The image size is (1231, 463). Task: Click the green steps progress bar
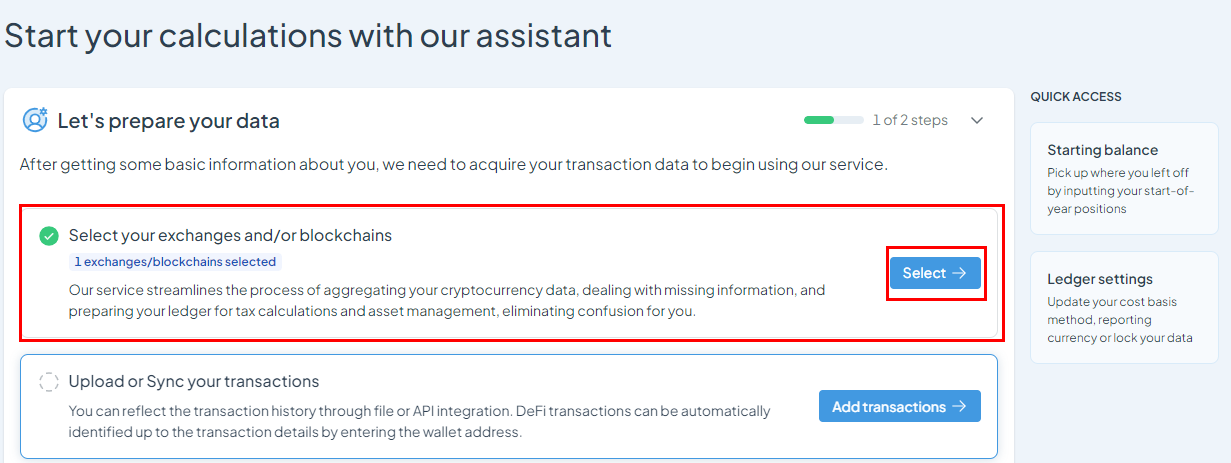click(x=834, y=120)
